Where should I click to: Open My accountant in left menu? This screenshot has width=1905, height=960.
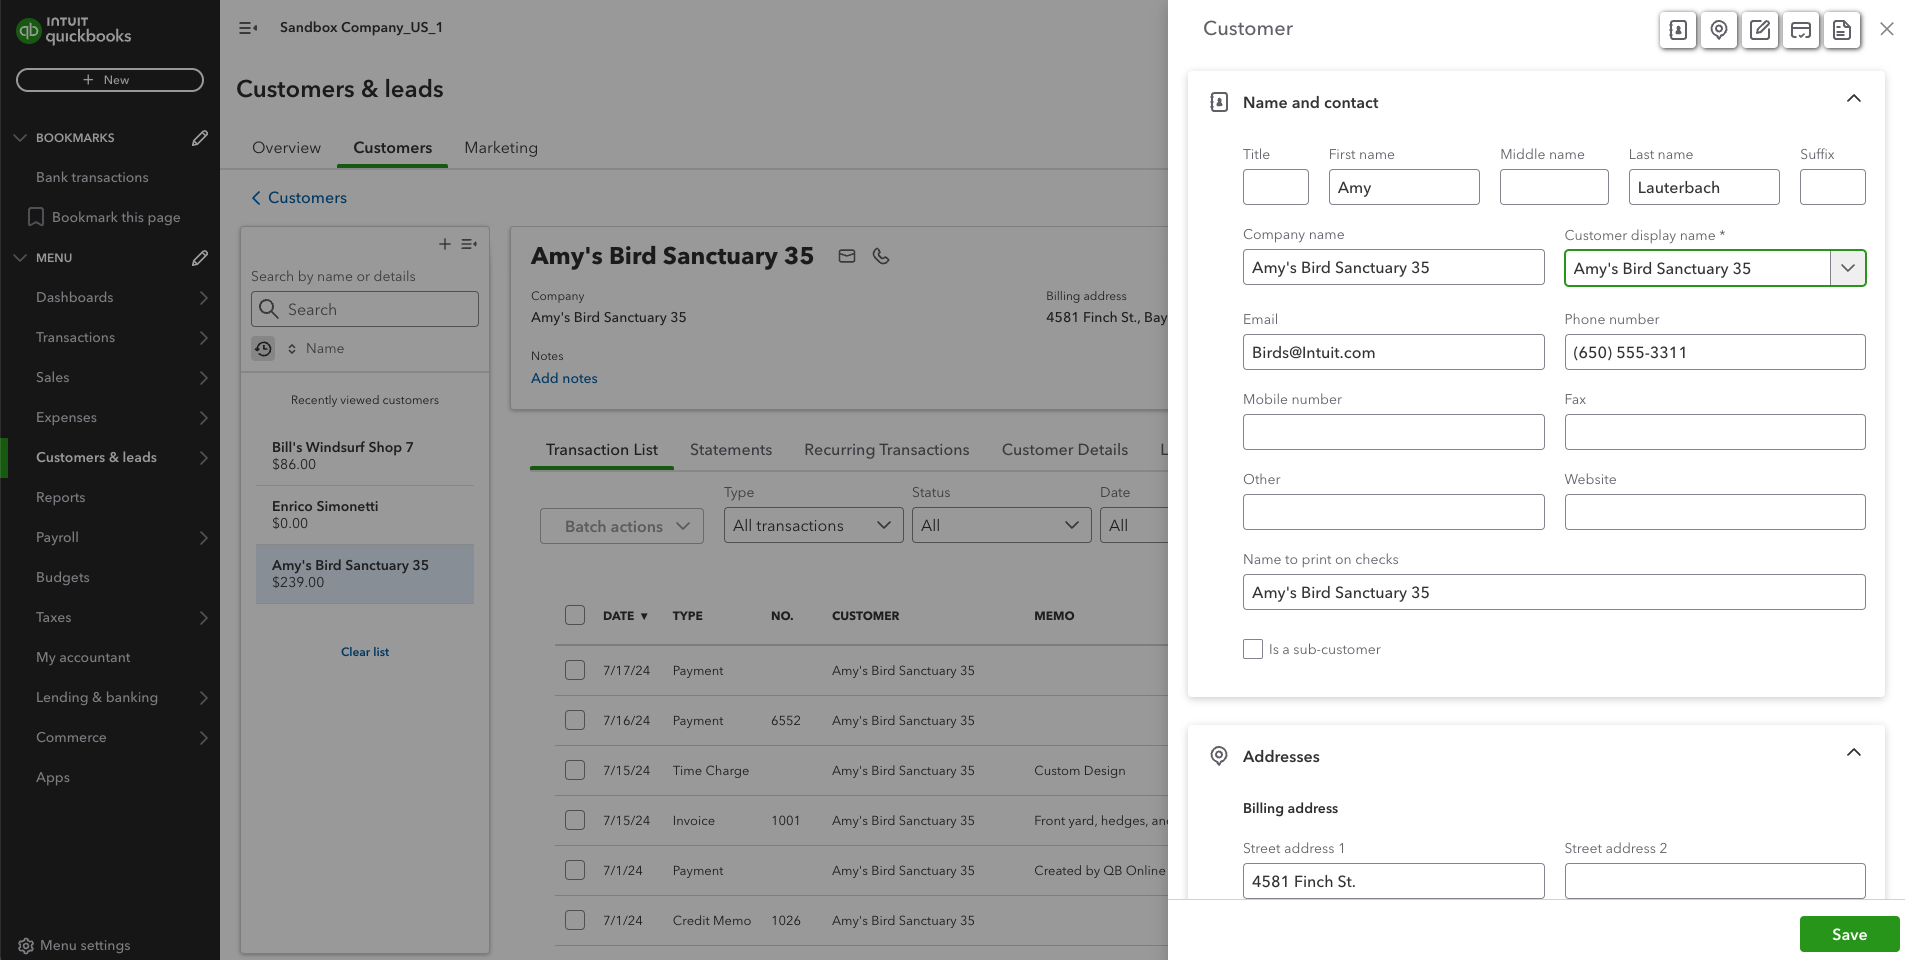coord(83,657)
